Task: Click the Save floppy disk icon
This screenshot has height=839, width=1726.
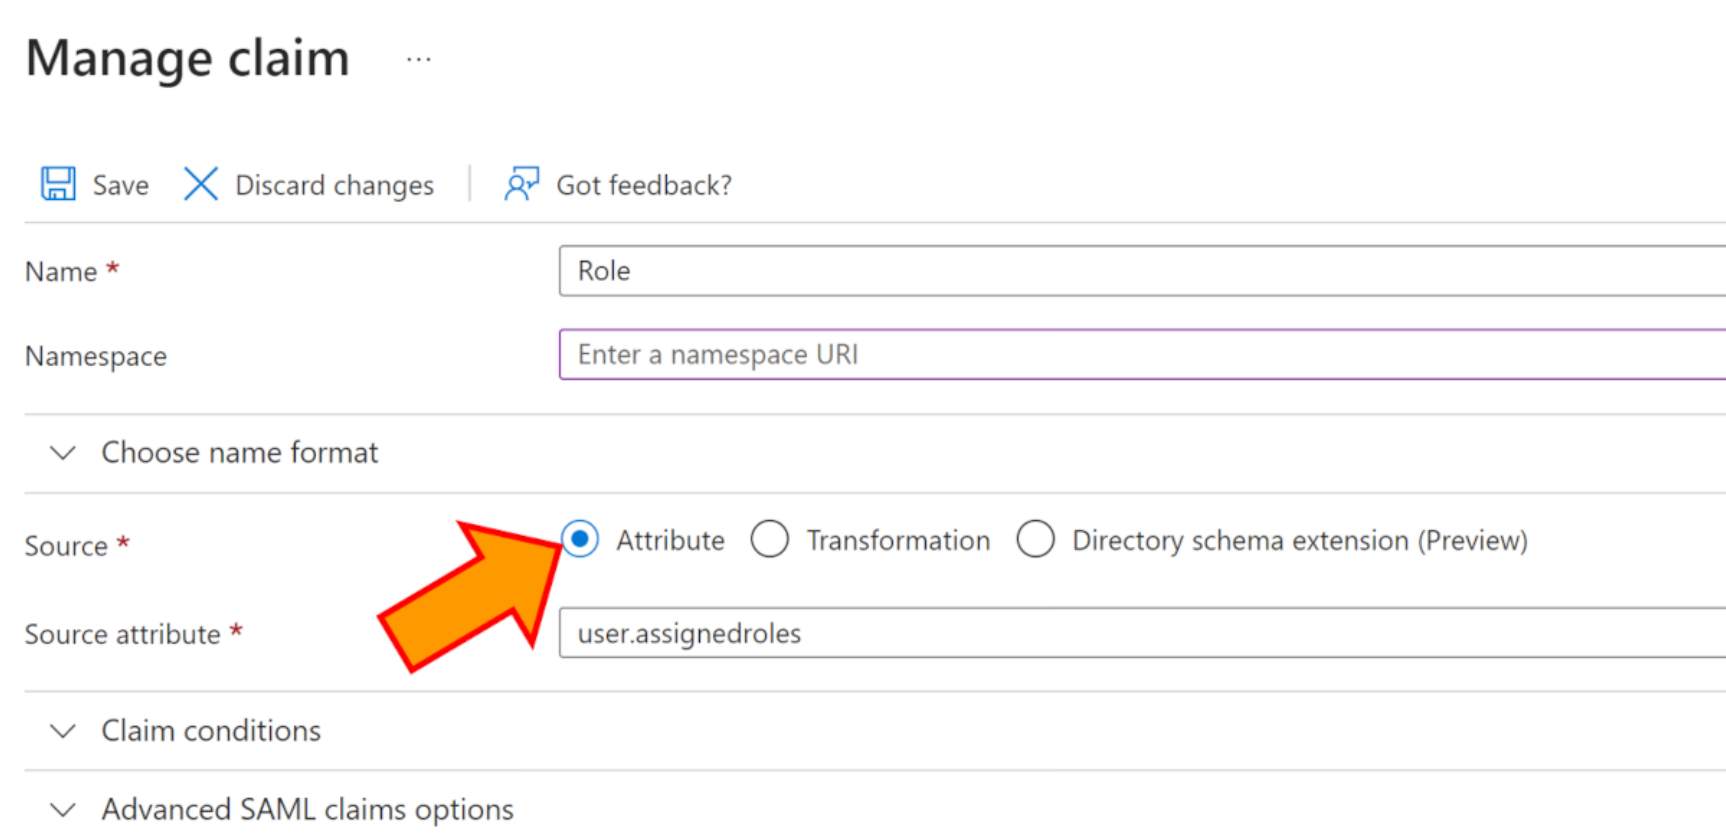Action: 58,184
